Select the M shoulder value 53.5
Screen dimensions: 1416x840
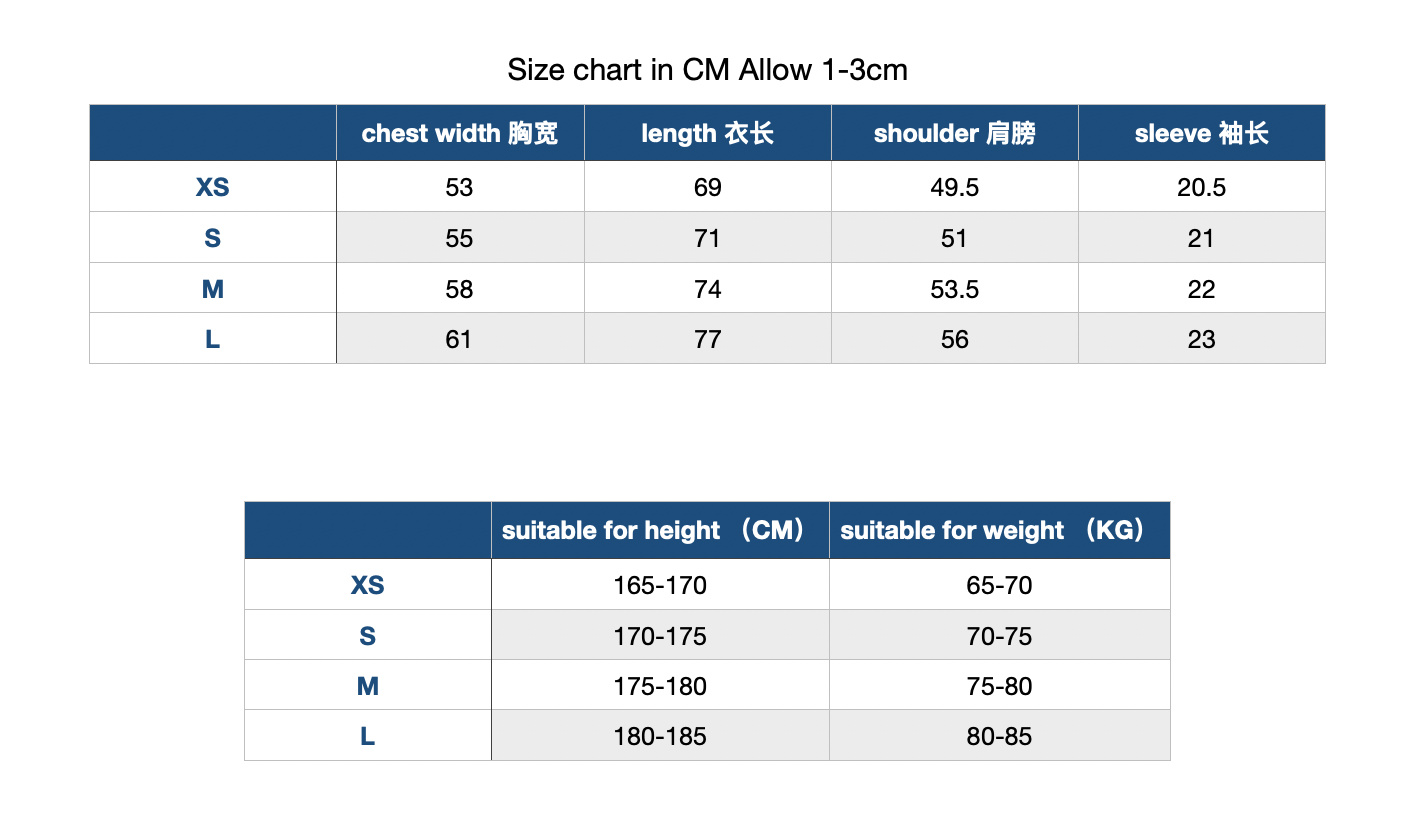click(x=954, y=289)
